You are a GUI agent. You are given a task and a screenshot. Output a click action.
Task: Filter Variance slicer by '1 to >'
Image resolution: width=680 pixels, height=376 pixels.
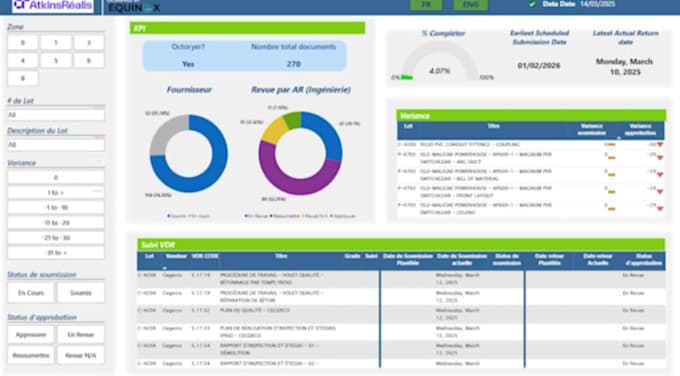click(x=56, y=193)
